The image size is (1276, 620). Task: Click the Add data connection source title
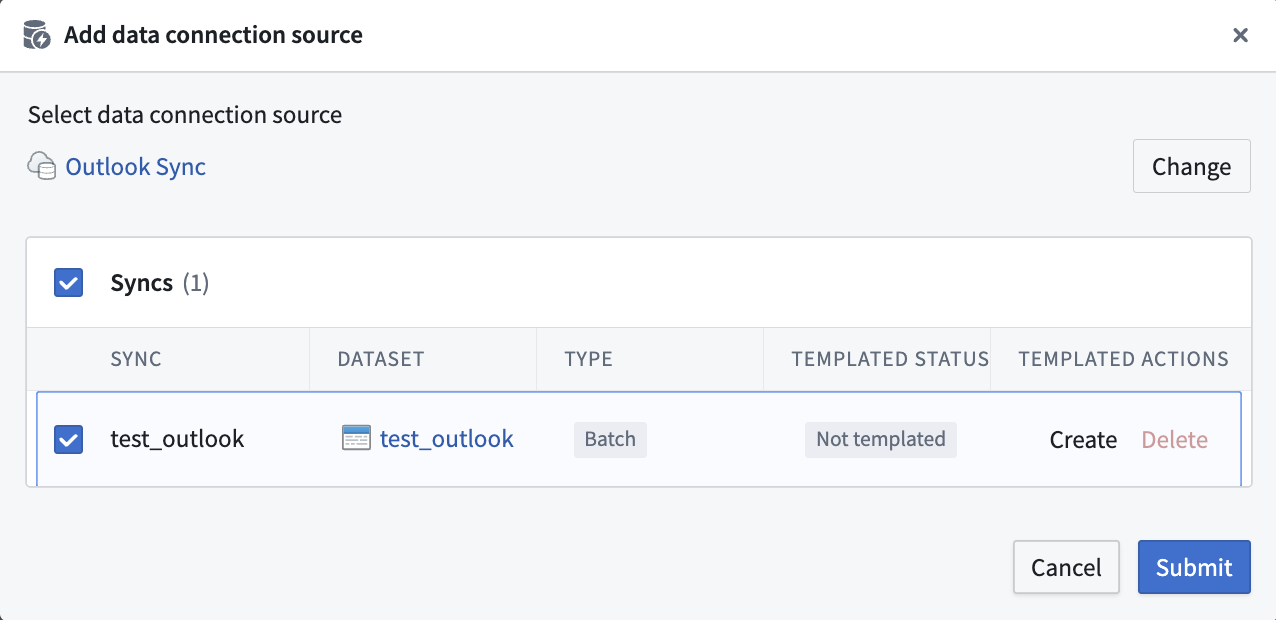coord(213,36)
